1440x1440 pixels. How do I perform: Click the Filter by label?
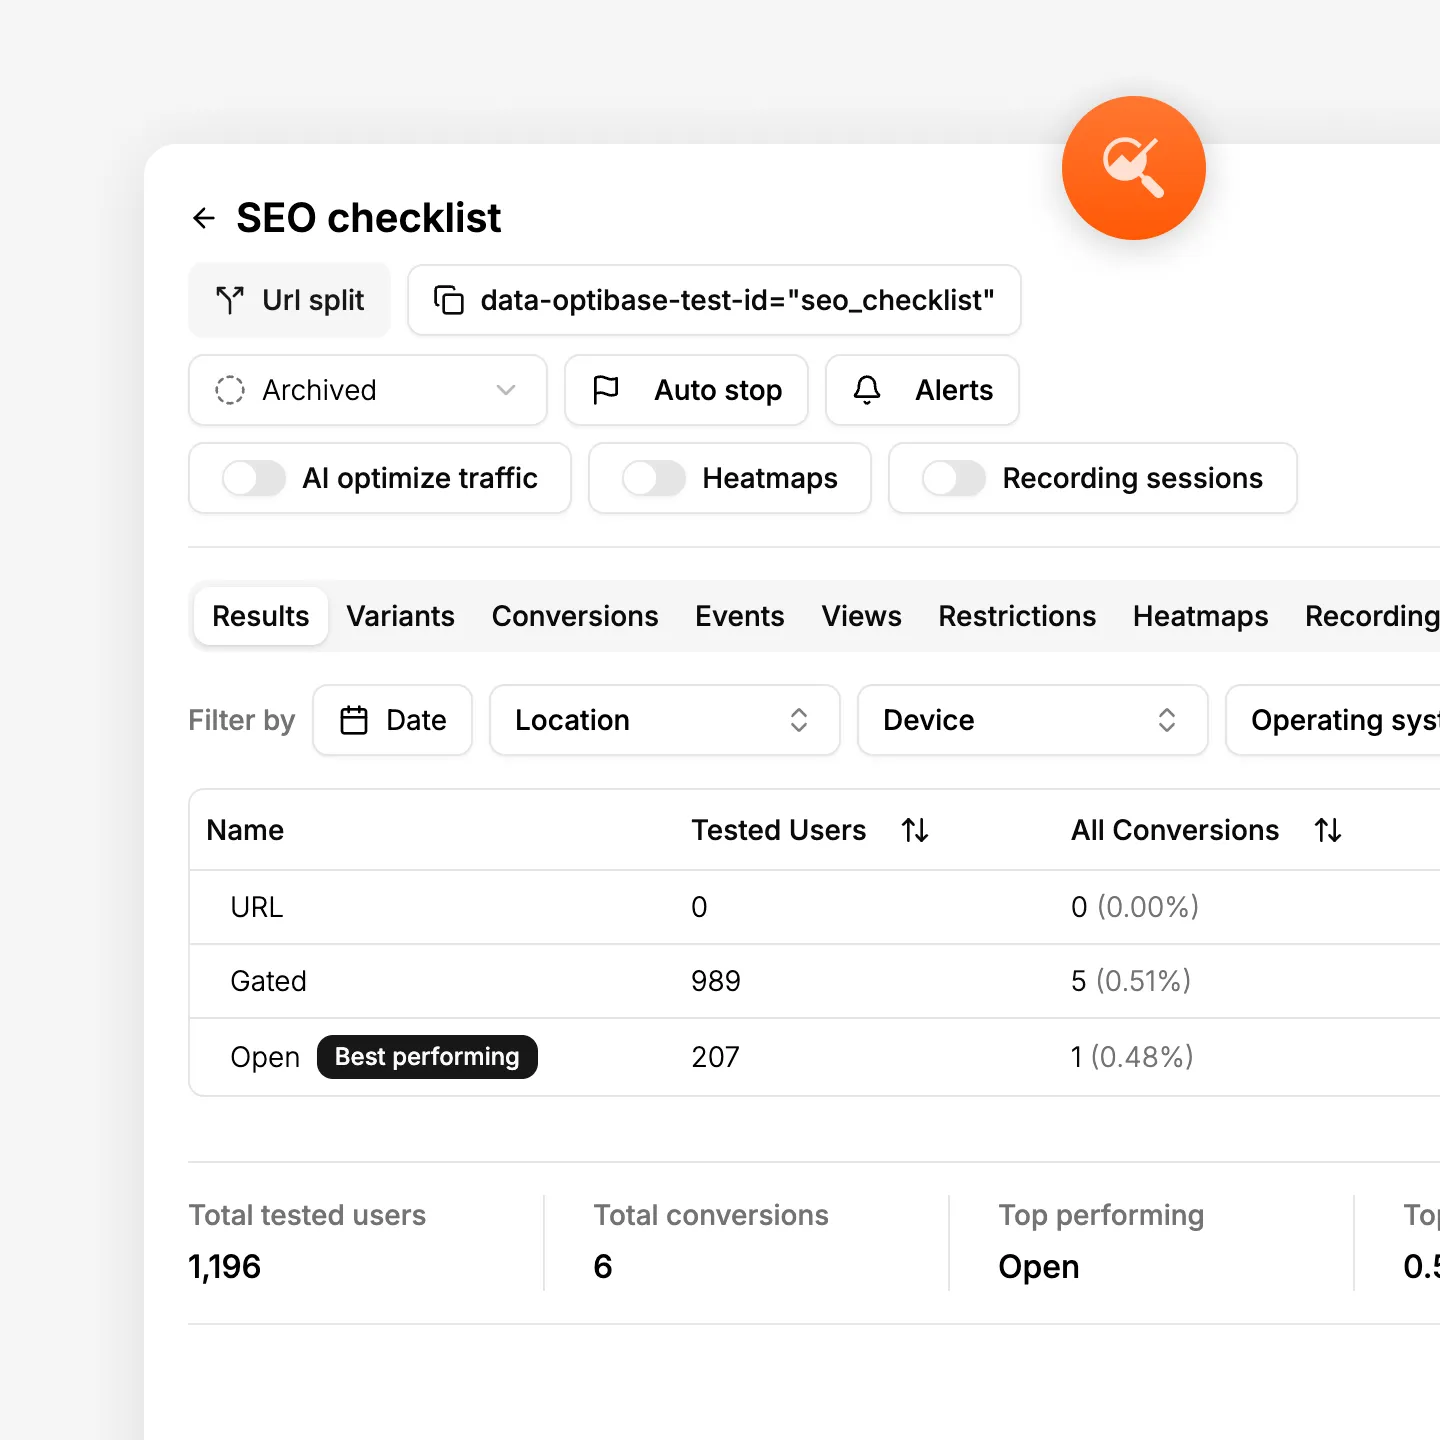coord(242,720)
